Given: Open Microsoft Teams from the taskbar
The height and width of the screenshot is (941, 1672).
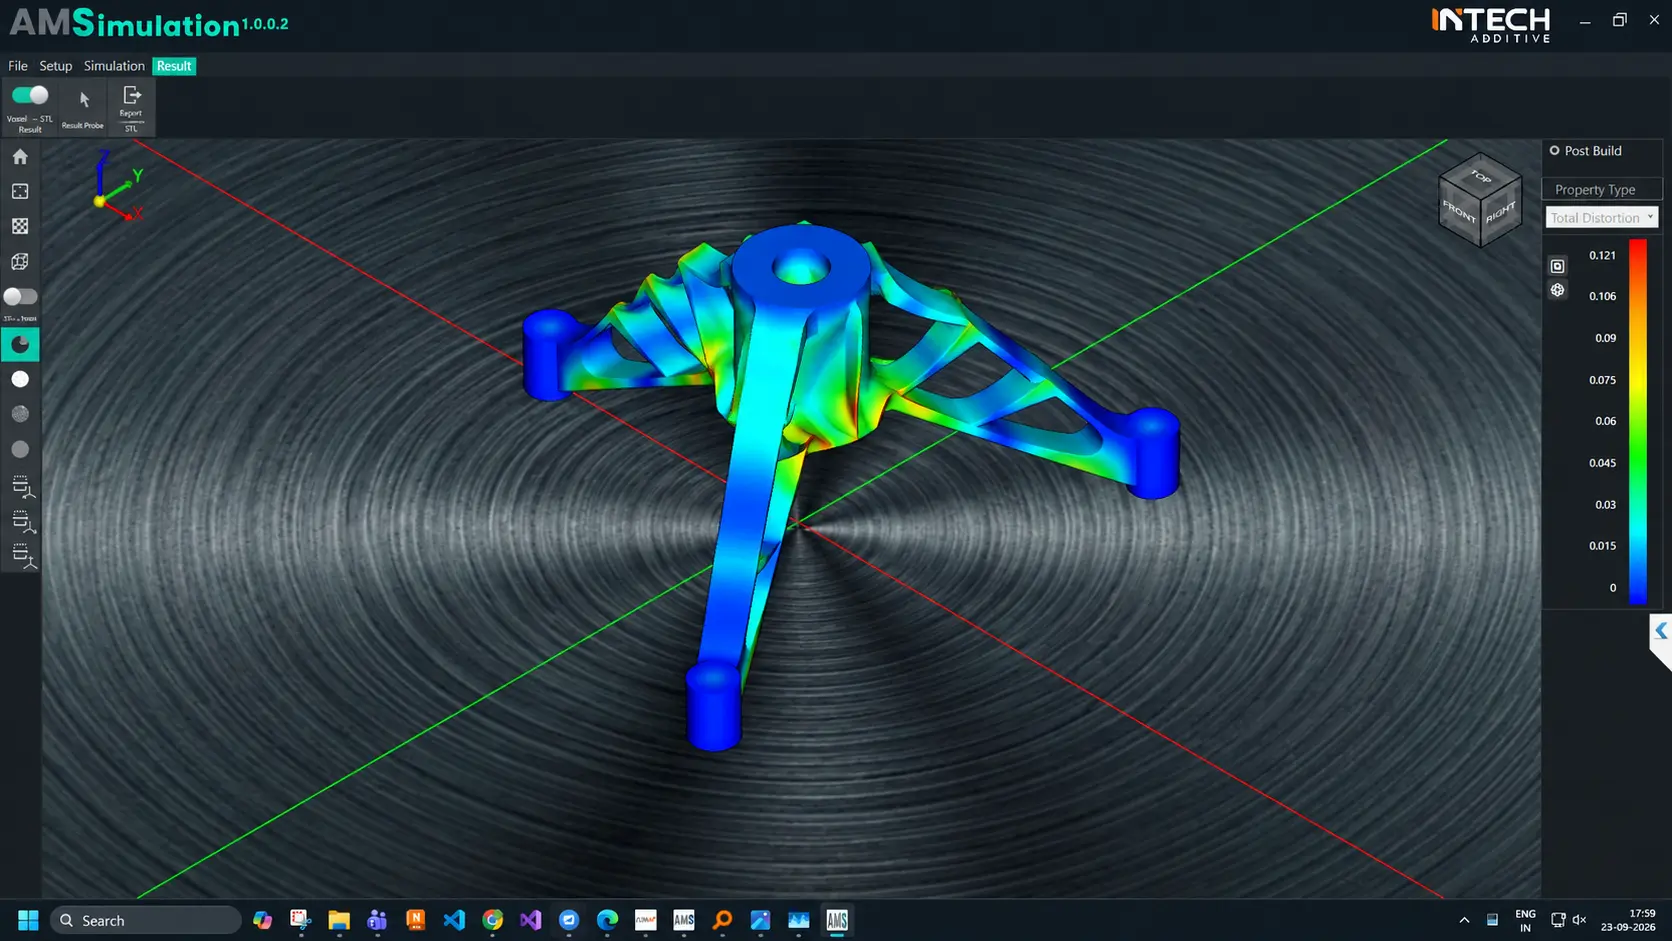Looking at the screenshot, I should pyautogui.click(x=377, y=920).
